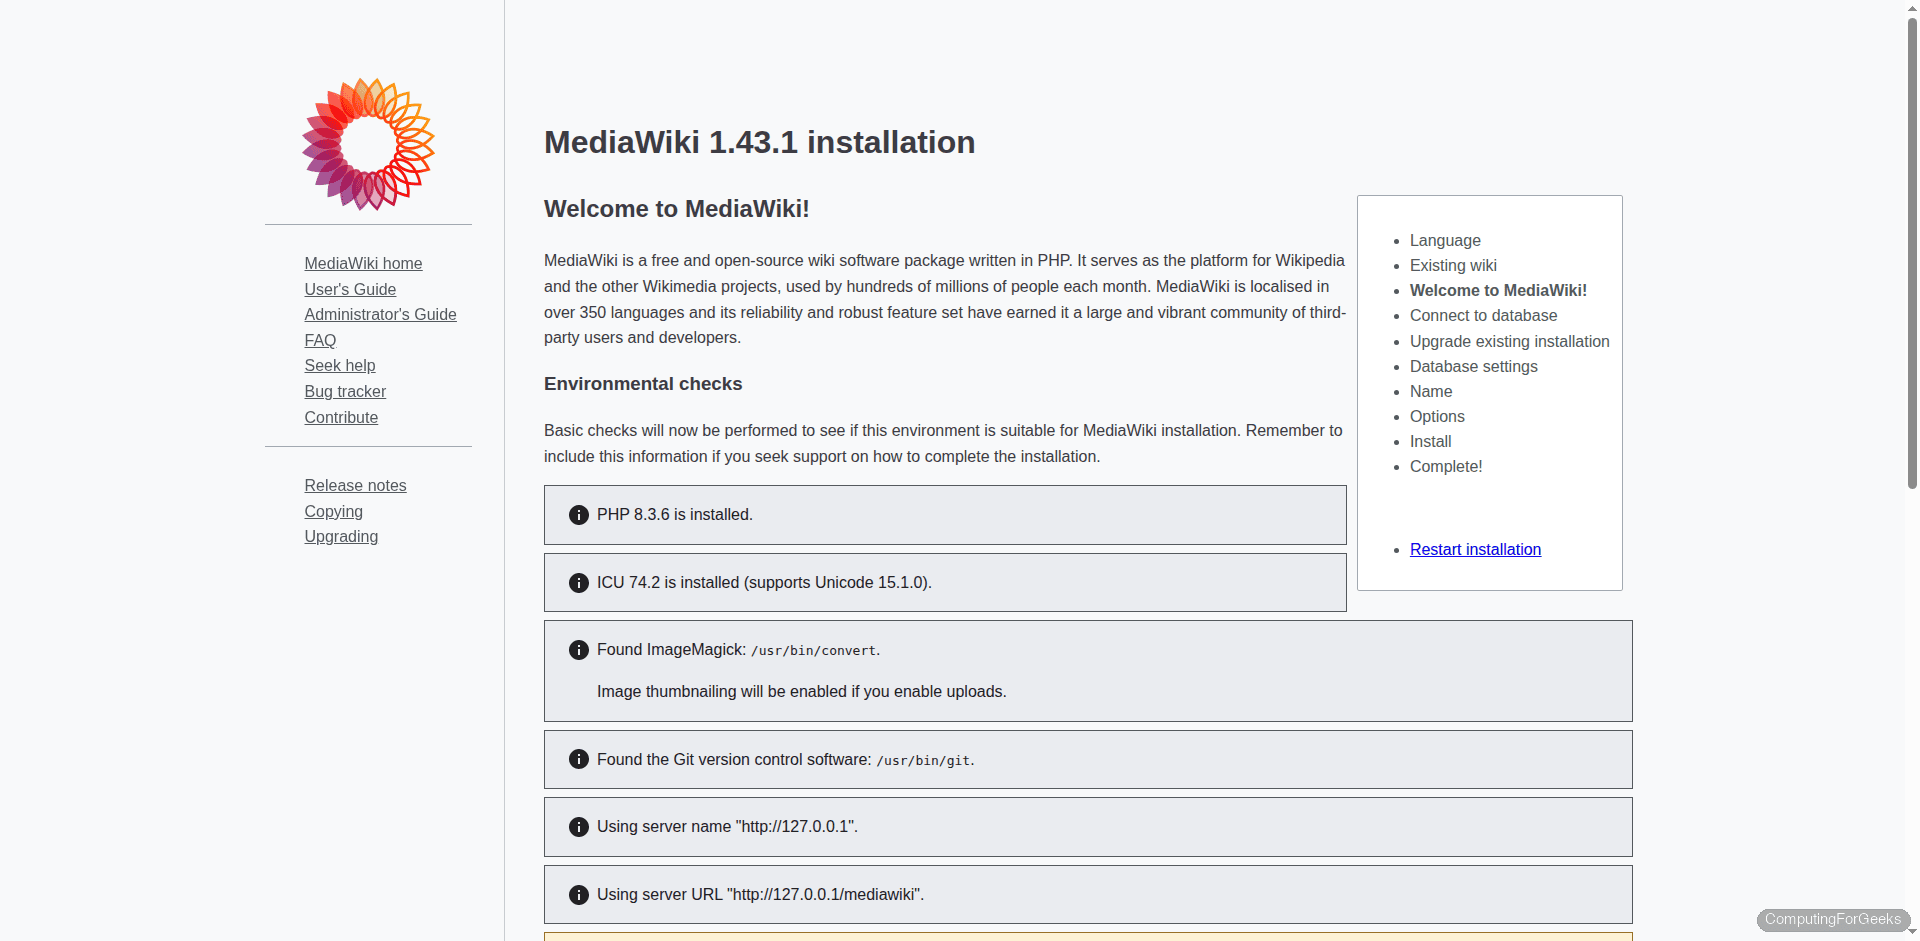Follow the Bug tracker link
1920x941 pixels.
click(345, 391)
